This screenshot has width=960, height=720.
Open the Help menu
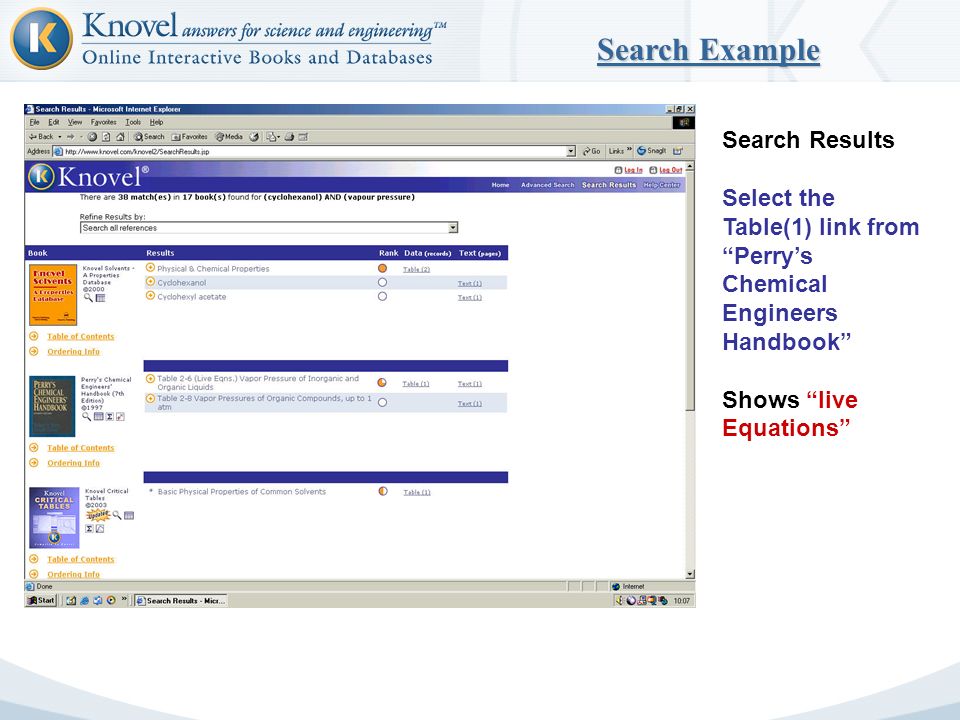tap(157, 122)
